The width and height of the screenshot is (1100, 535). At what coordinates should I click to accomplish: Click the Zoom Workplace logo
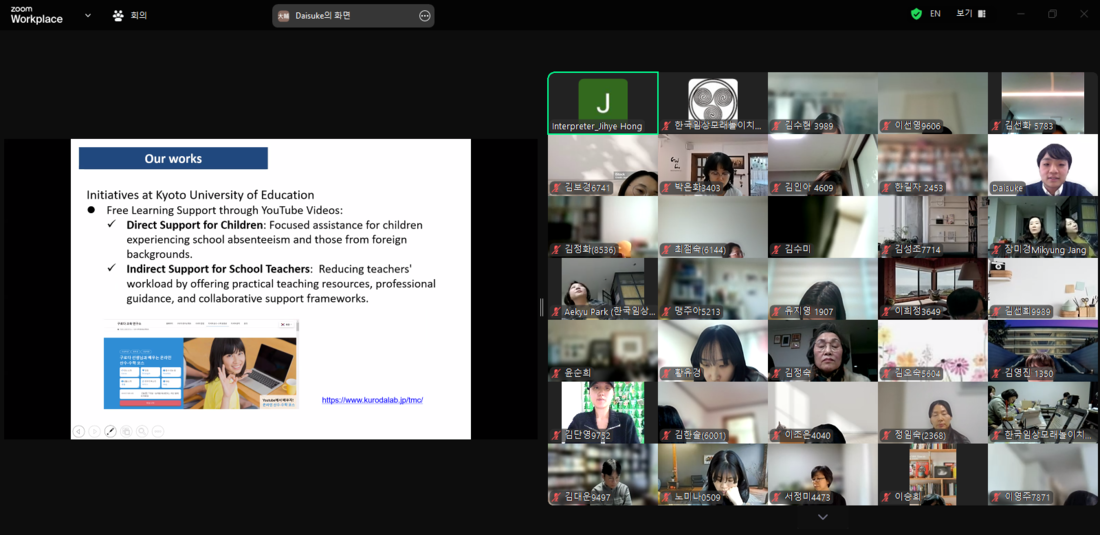point(36,15)
